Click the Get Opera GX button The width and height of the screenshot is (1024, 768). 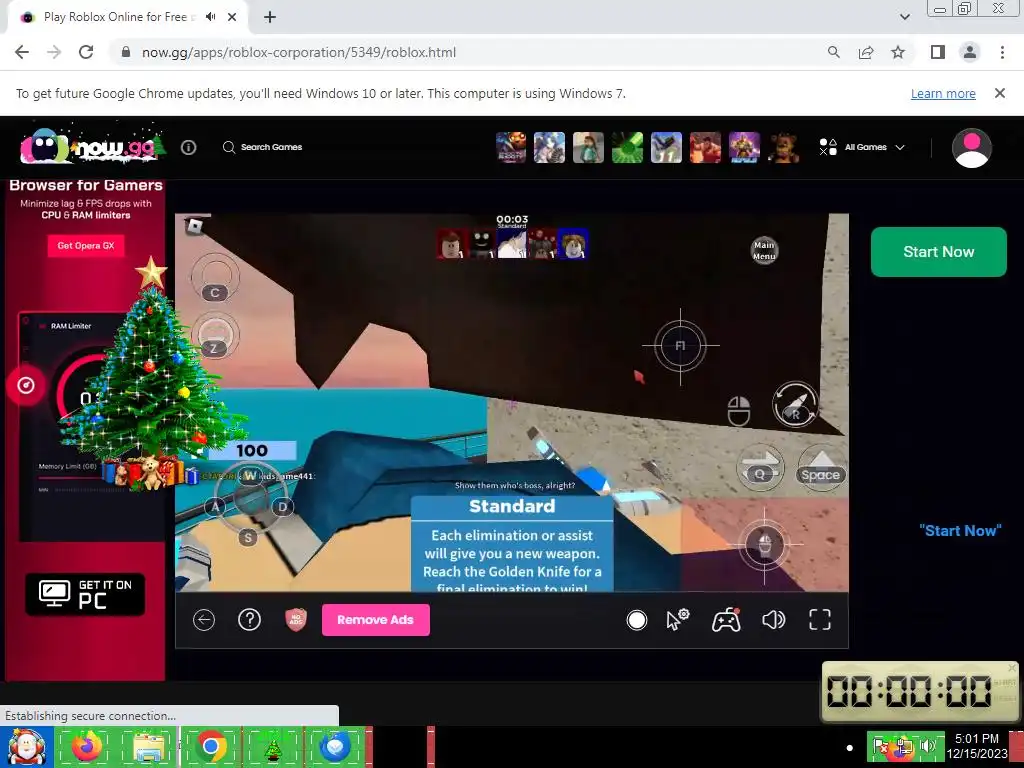point(86,246)
